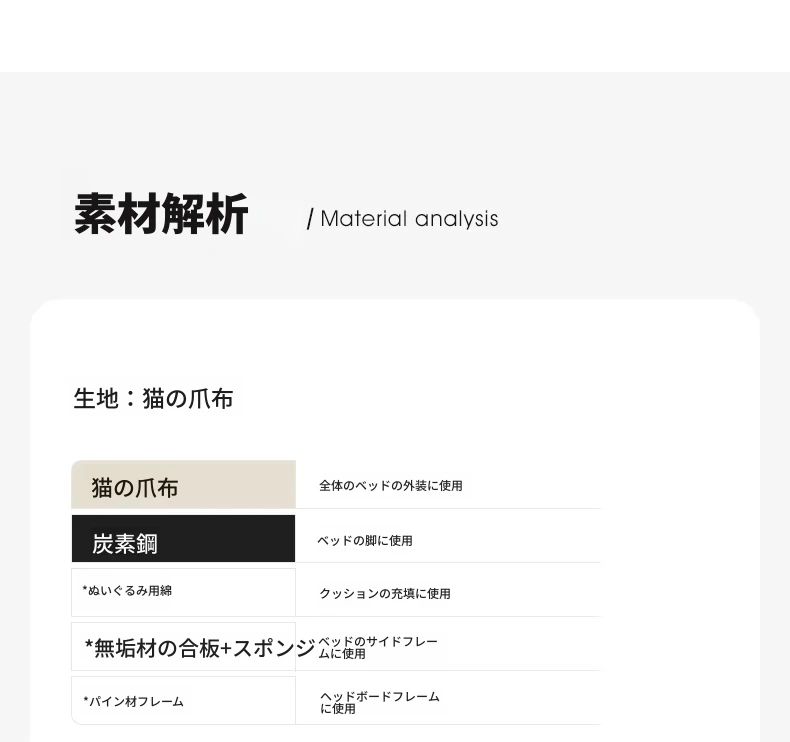The width and height of the screenshot is (790, 742).
Task: Click the 素材解析 heading
Action: coord(161,214)
